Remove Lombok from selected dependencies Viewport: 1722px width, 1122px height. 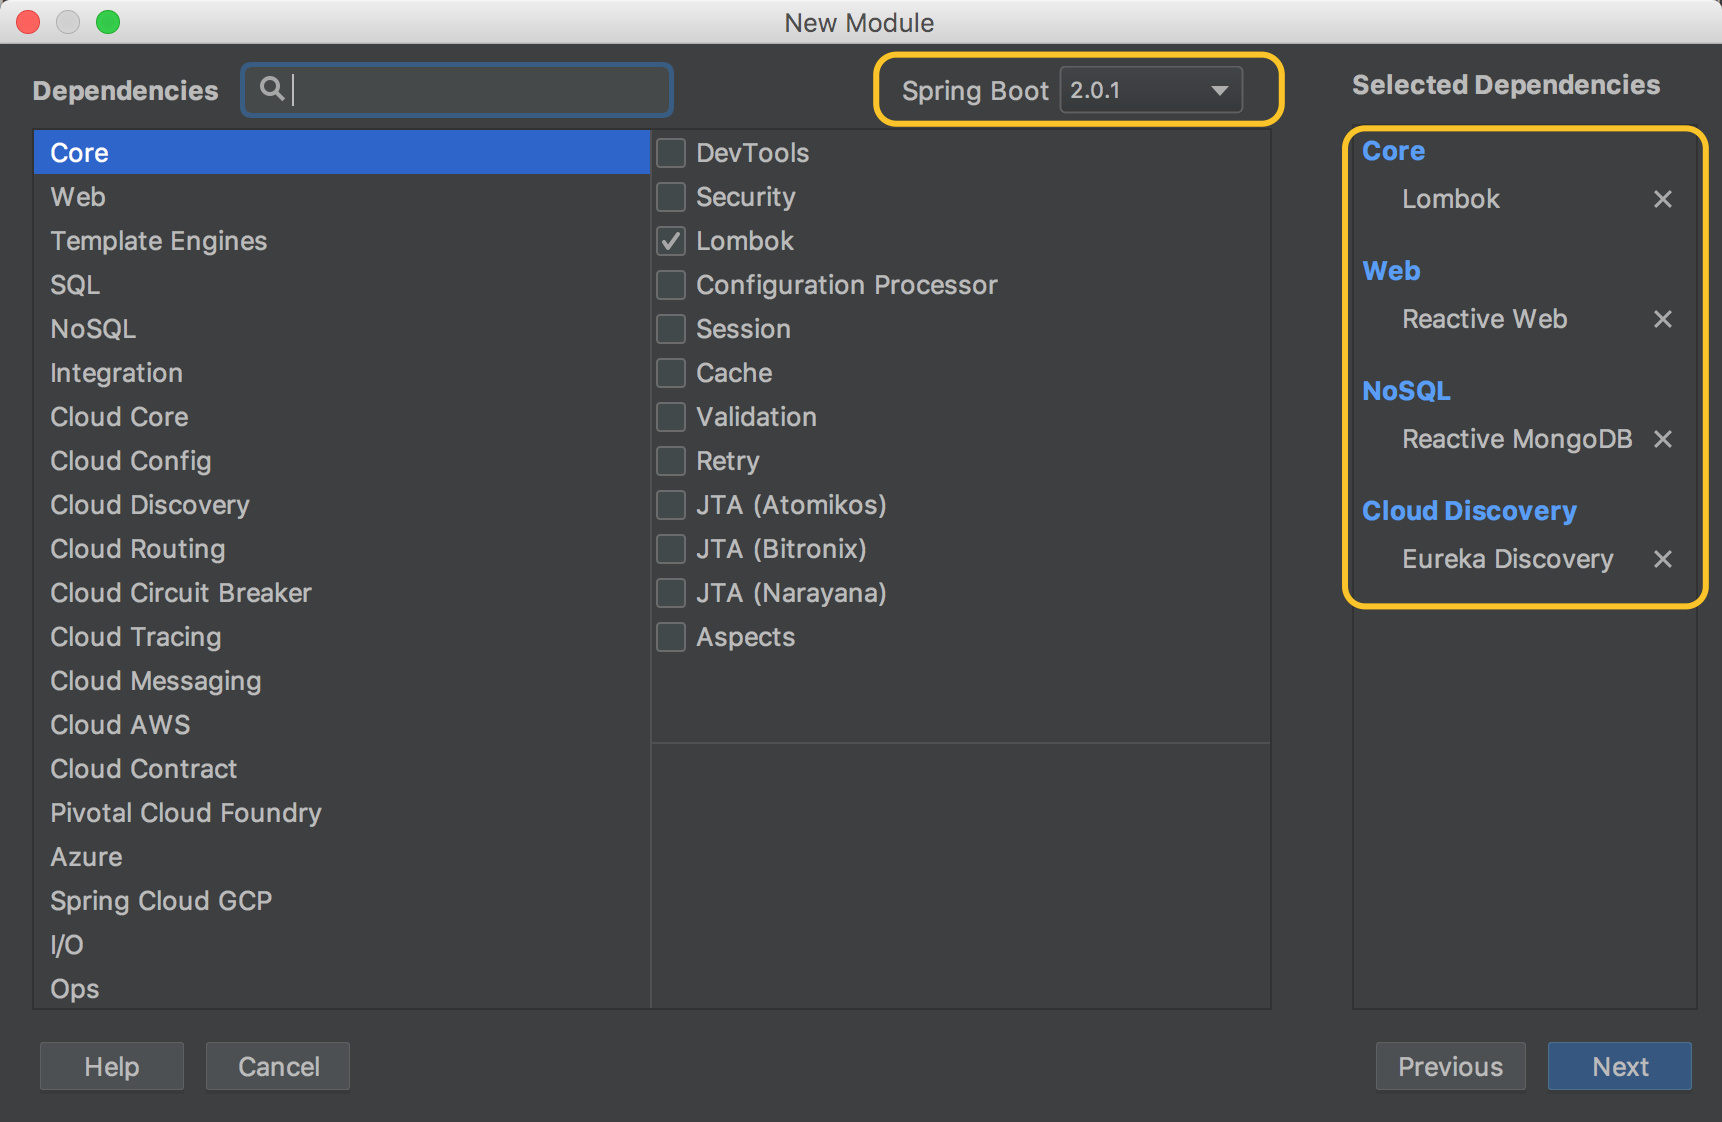(1662, 199)
